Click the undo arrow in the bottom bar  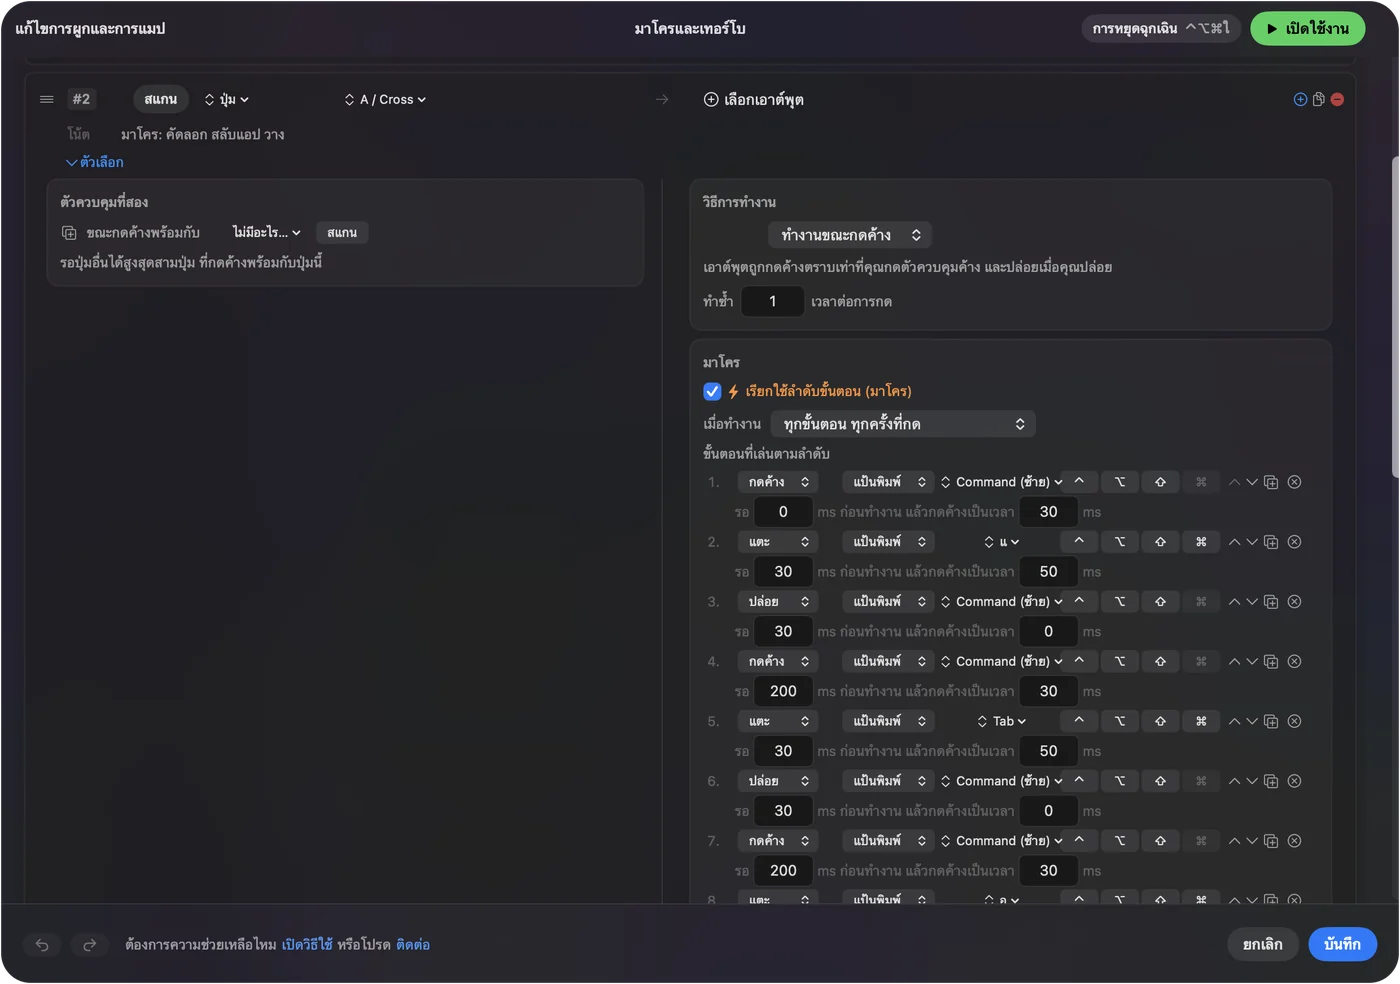tap(42, 944)
